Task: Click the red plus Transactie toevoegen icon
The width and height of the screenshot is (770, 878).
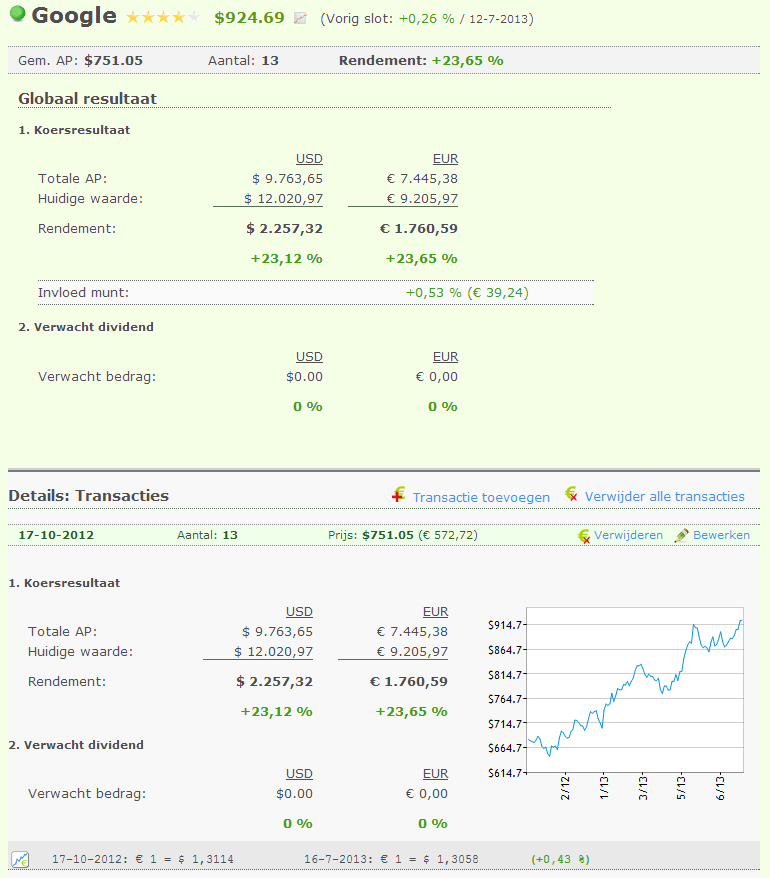Action: tap(398, 494)
